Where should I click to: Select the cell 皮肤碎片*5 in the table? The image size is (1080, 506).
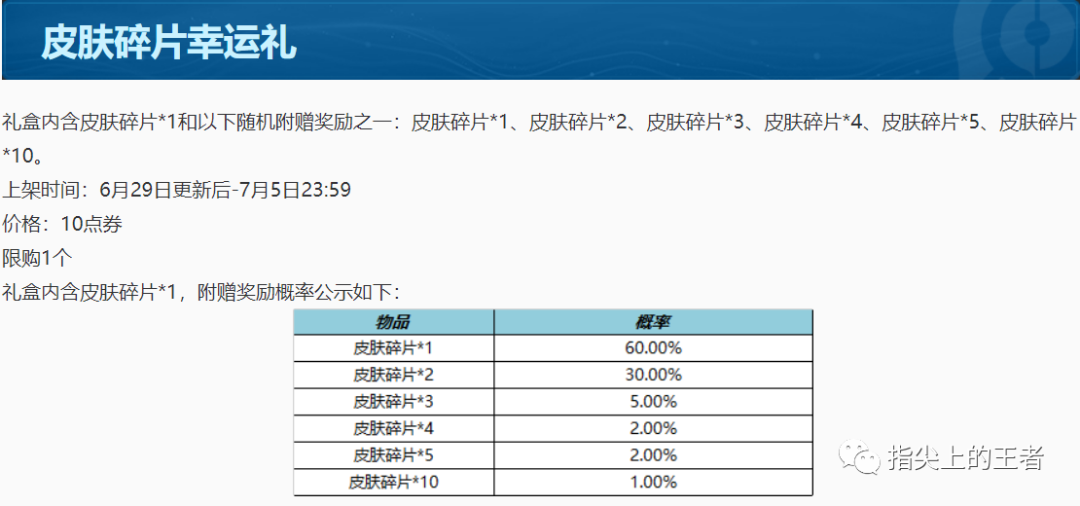pos(393,455)
